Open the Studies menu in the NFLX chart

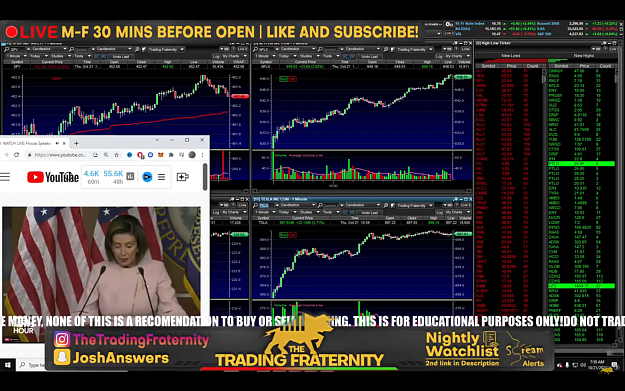[309, 56]
